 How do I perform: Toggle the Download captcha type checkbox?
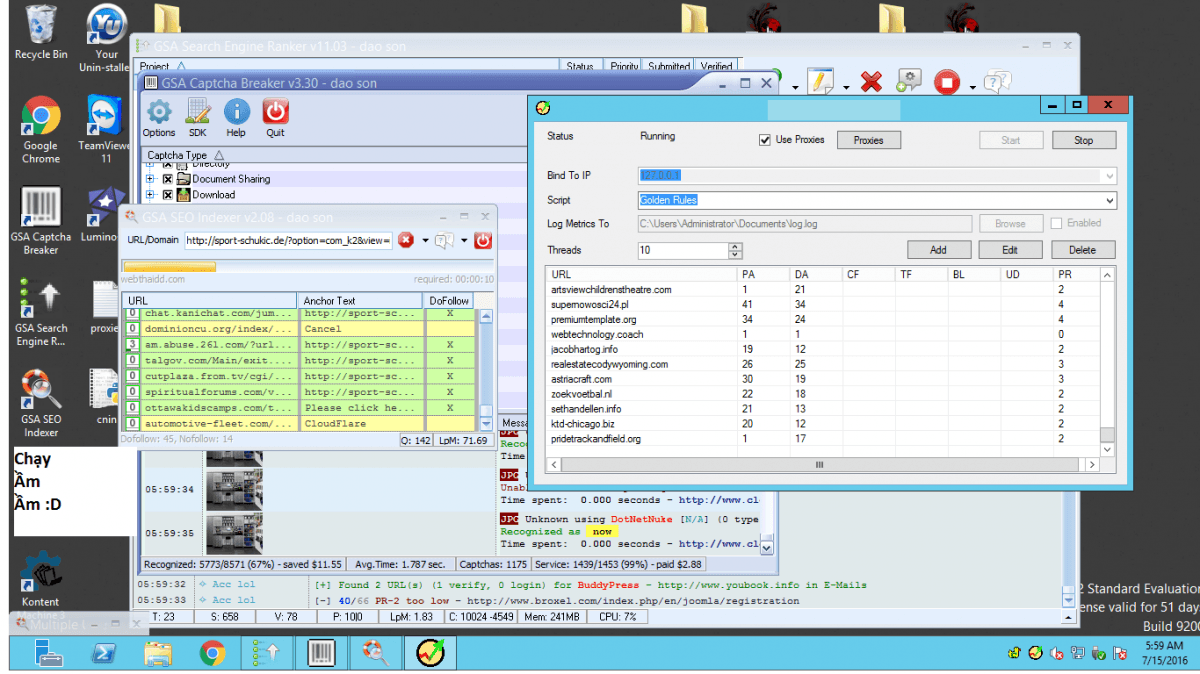pos(168,195)
